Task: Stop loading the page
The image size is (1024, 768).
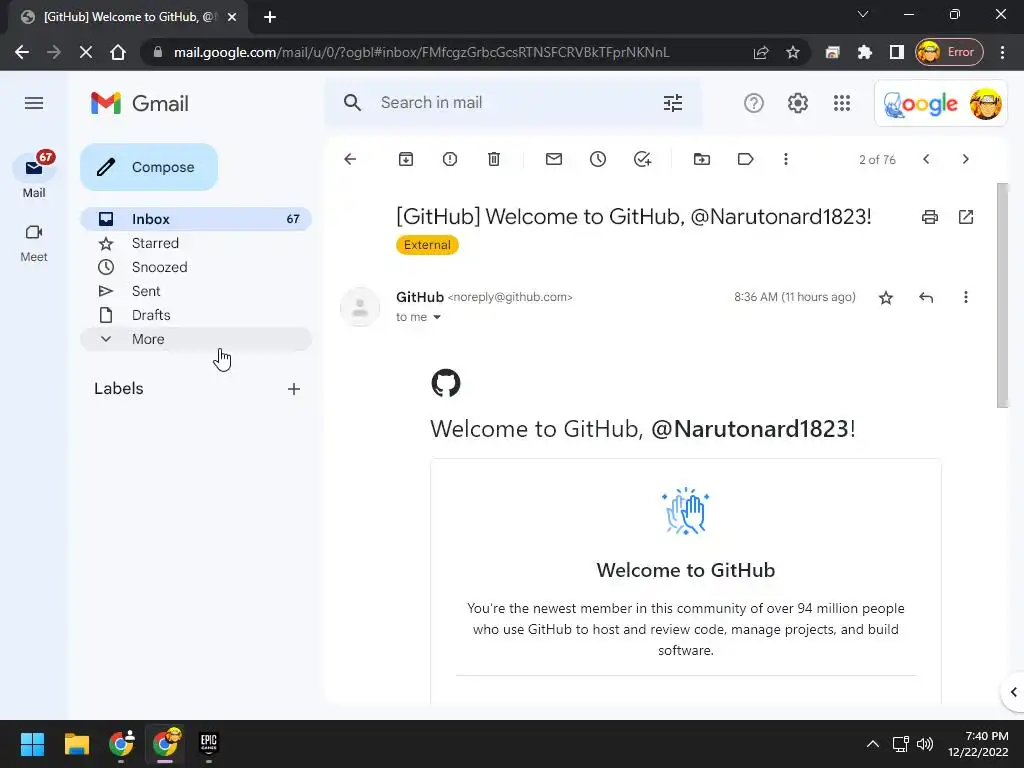Action: 86,52
